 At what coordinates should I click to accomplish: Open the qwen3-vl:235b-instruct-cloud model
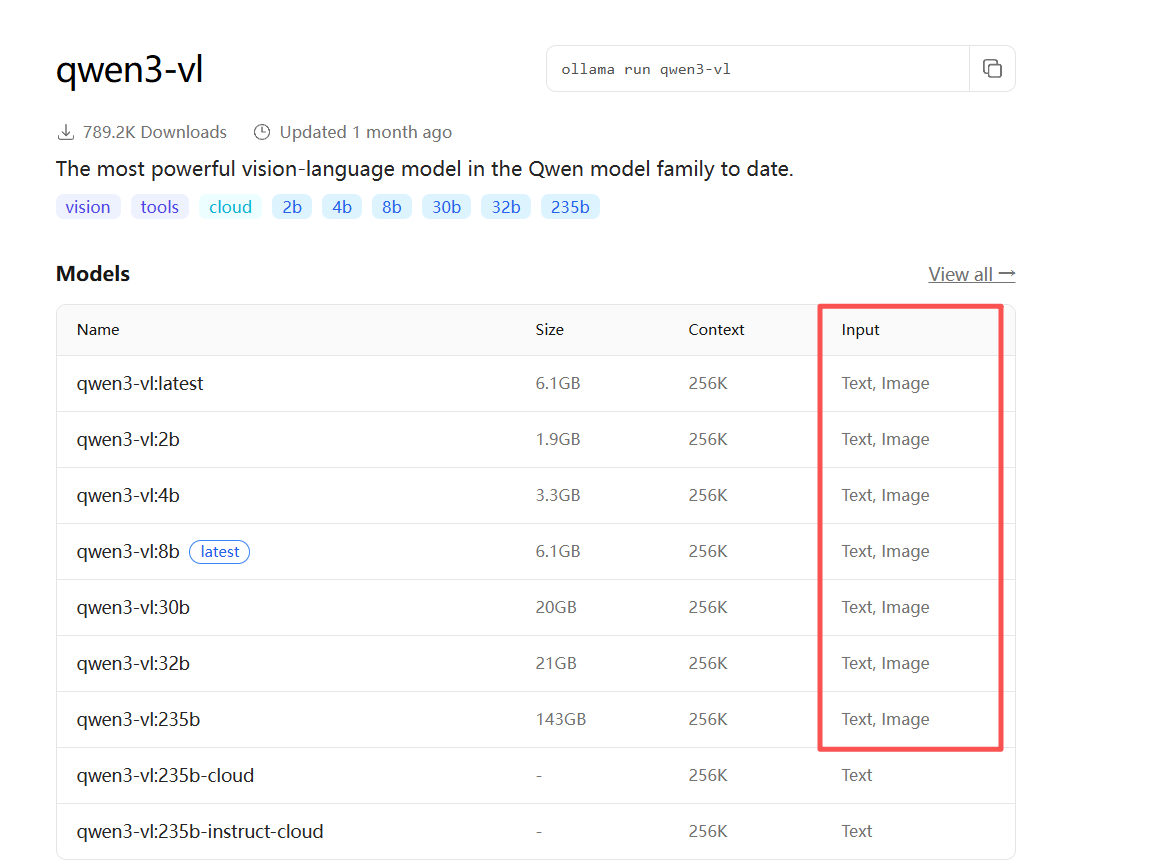[x=200, y=831]
